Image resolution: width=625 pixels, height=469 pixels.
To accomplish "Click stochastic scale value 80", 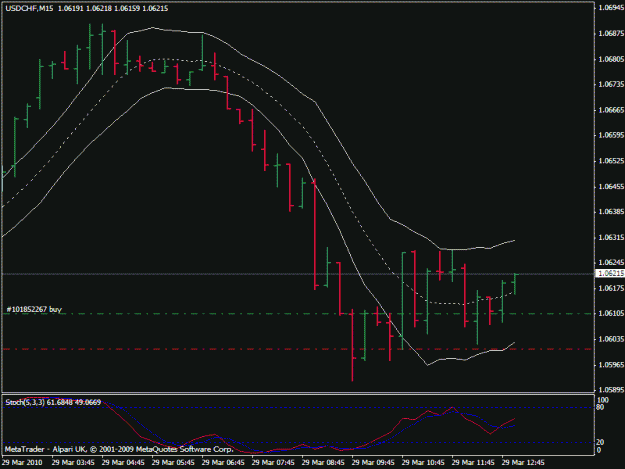I will (x=600, y=407).
